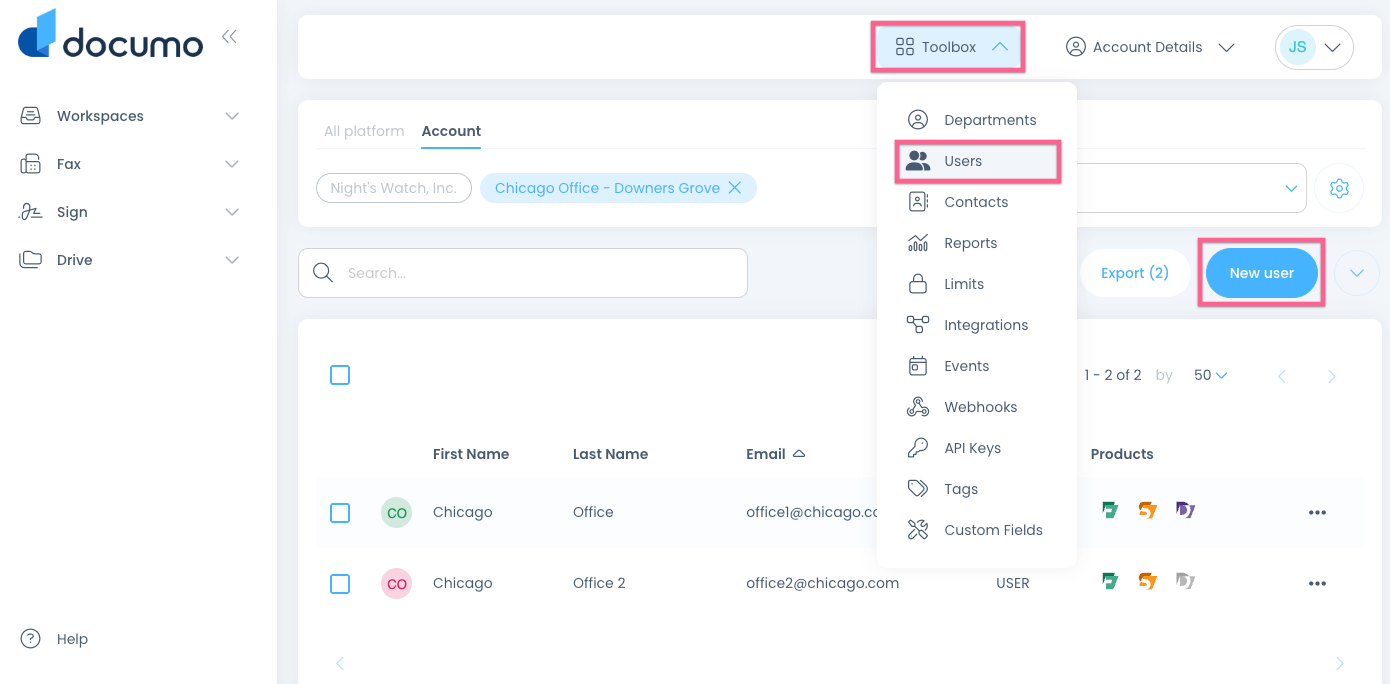
Task: Check the row checkbox for Chicago Office 2
Action: 340,583
